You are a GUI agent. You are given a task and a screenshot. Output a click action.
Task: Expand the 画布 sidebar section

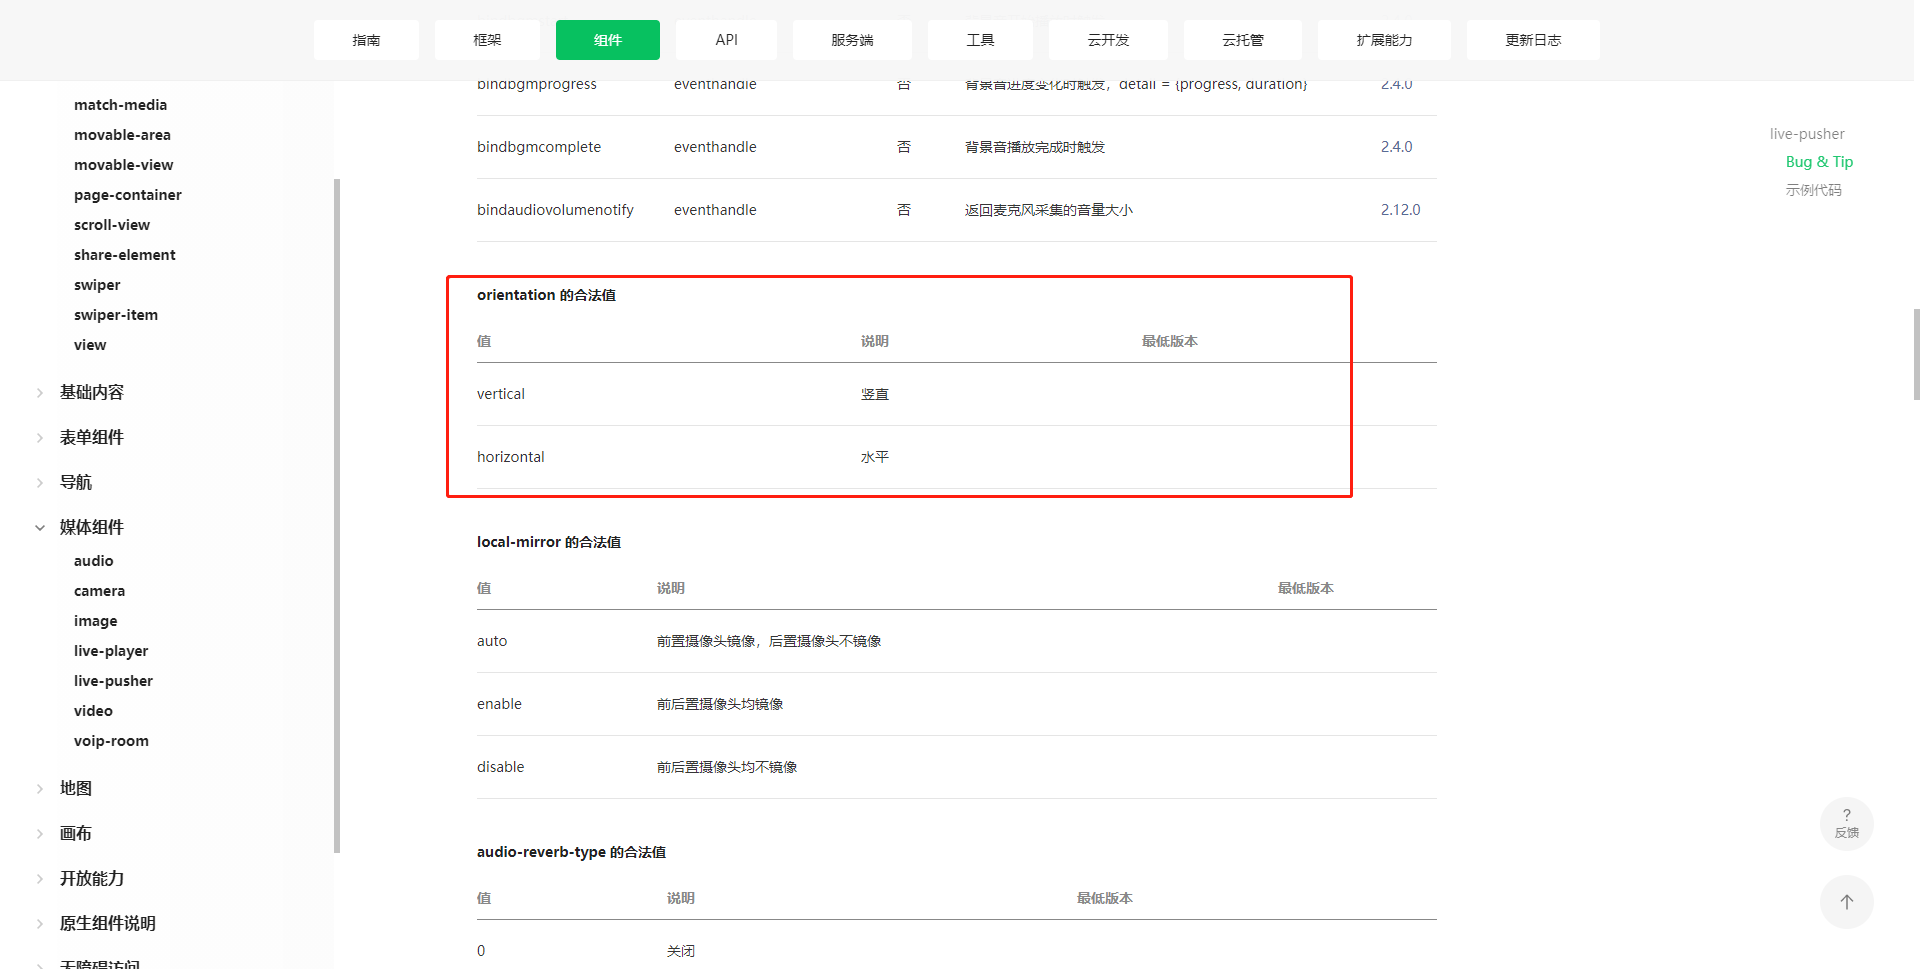coord(75,833)
